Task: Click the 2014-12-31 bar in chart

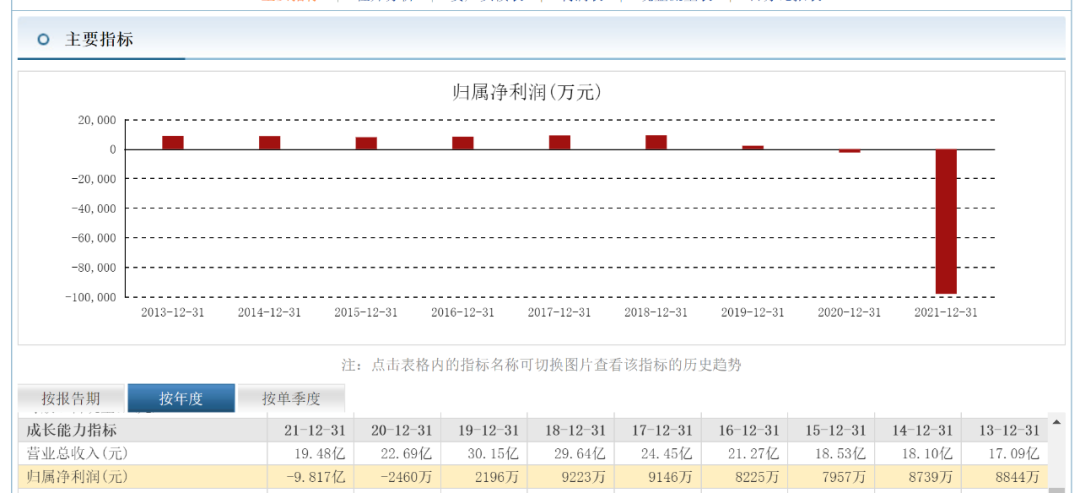Action: coord(270,143)
